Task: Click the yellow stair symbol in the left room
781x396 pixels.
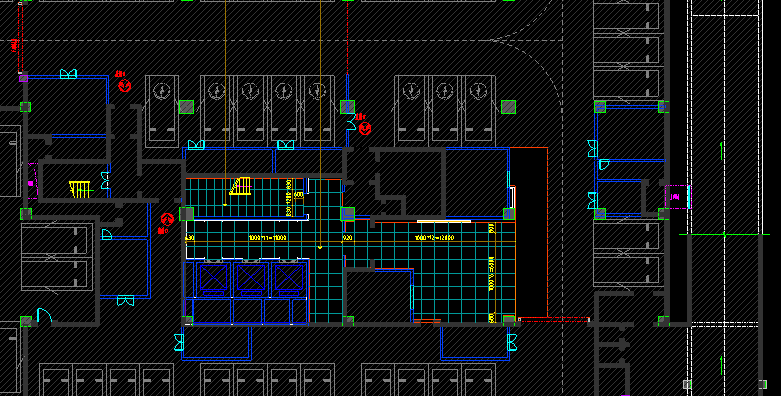Action: (x=80, y=189)
